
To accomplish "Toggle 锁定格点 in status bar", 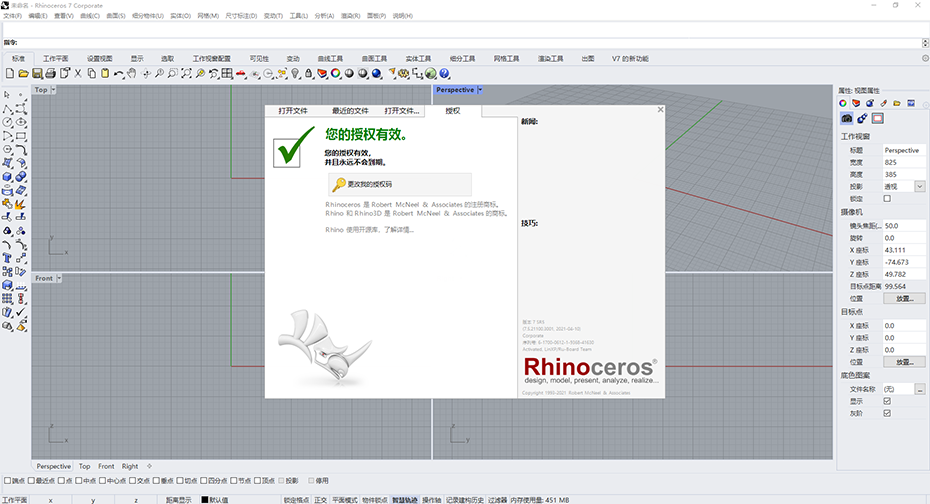I will pos(296,500).
